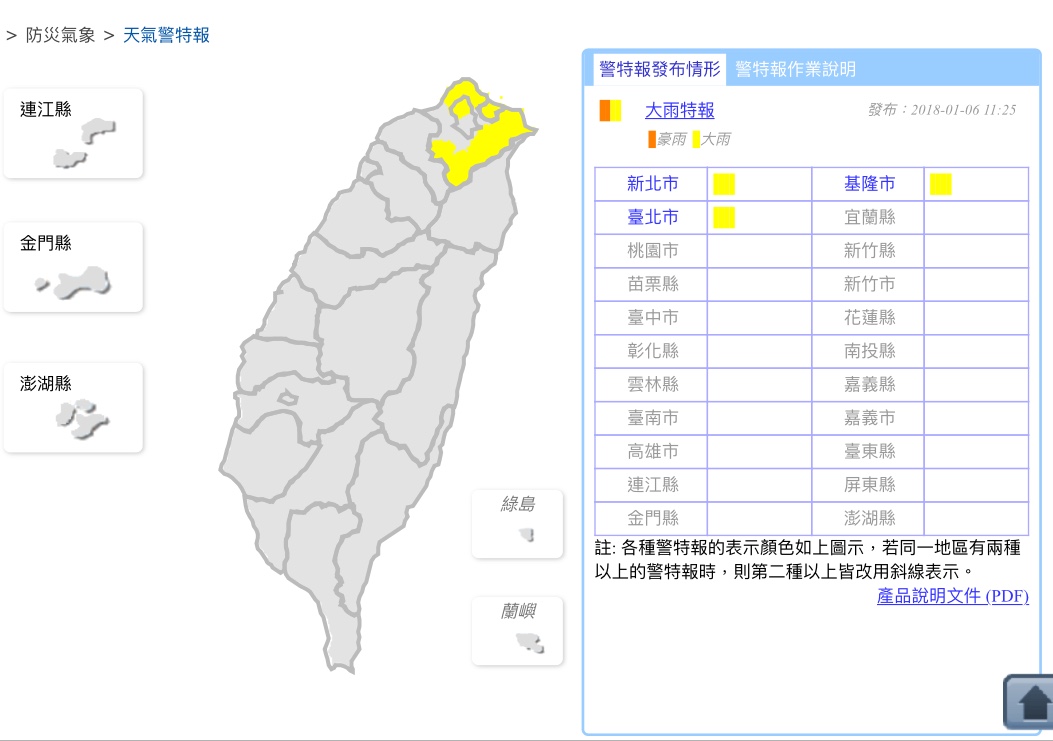The width and height of the screenshot is (1053, 741).
Task: Click the yellow swatch beside 臺北市
Action: pos(724,218)
